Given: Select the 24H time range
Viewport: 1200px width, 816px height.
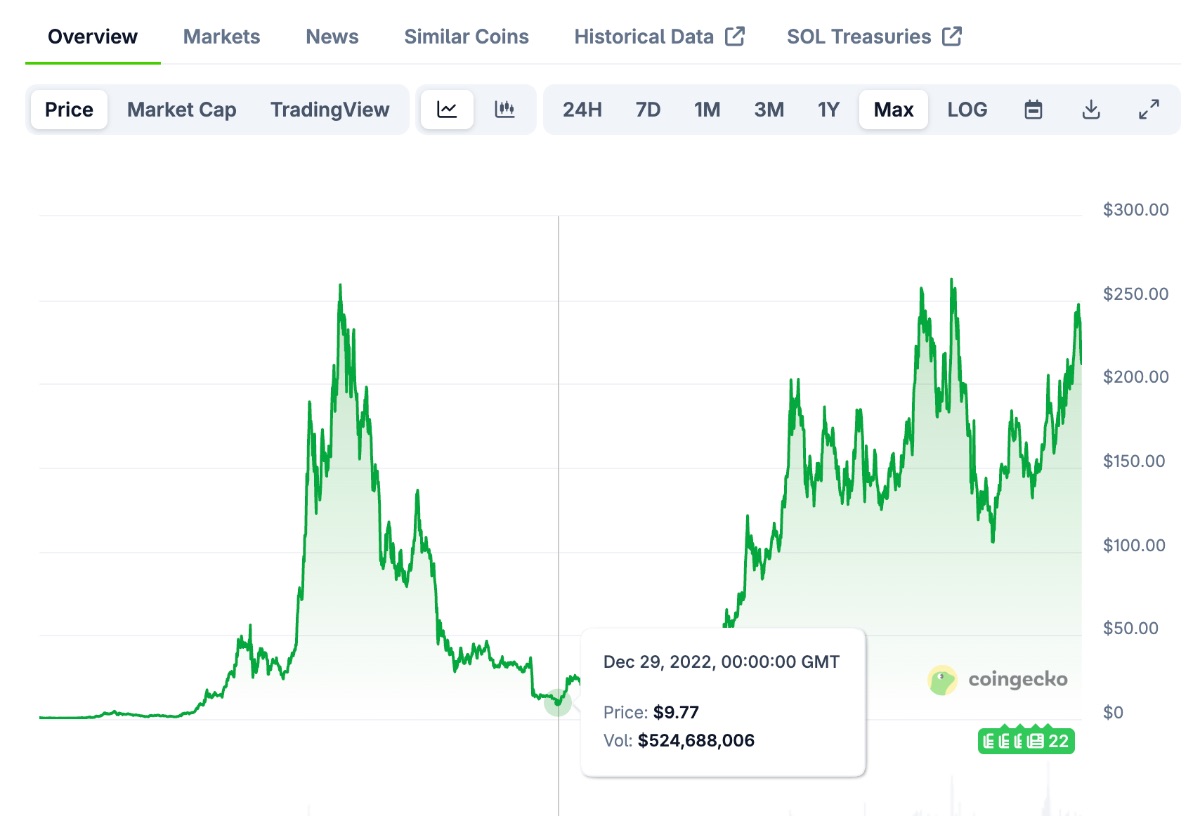Looking at the screenshot, I should (582, 110).
